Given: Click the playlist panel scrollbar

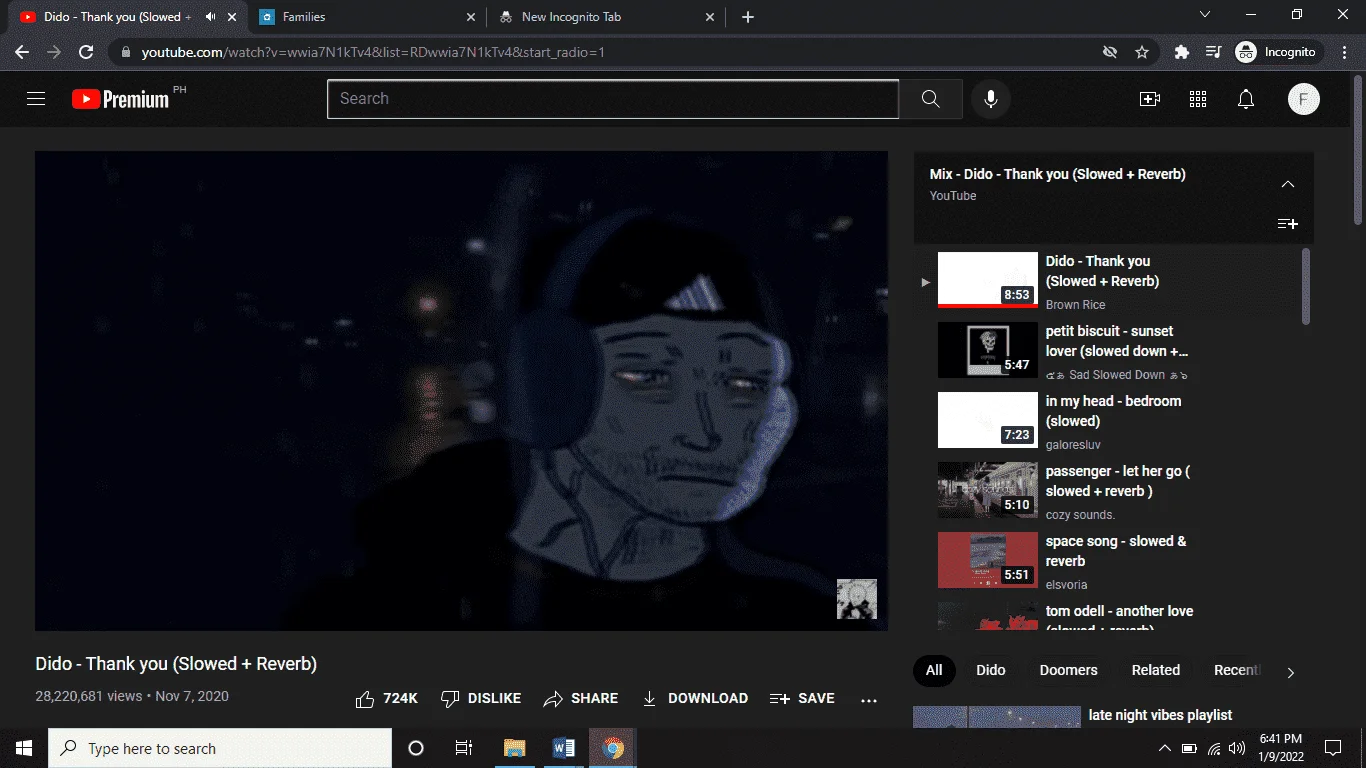Looking at the screenshot, I should [1306, 286].
